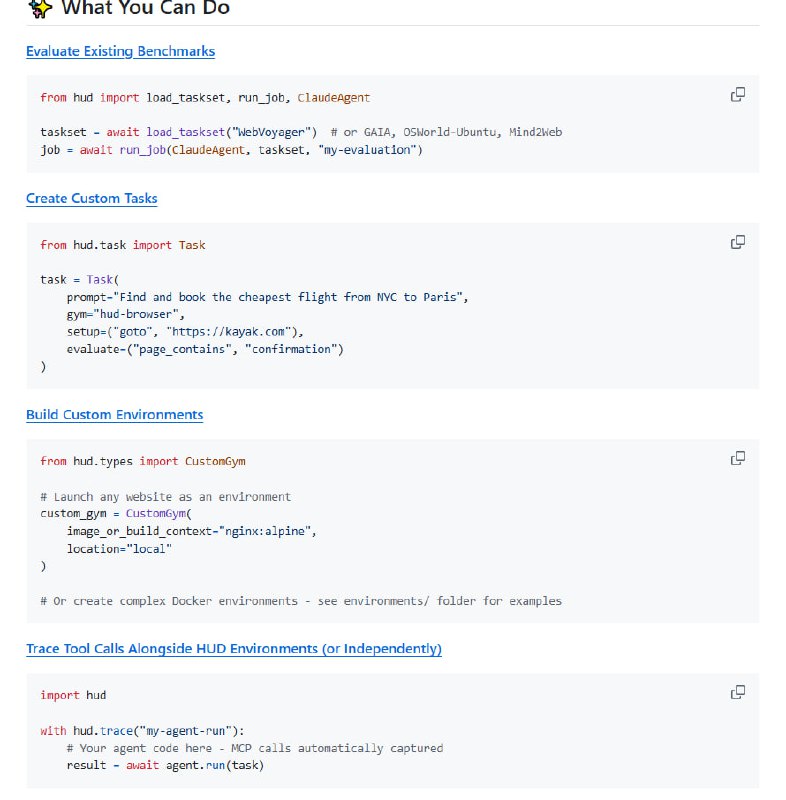The image size is (786, 800).
Task: Follow the Create Custom Tasks link
Action: 91,198
